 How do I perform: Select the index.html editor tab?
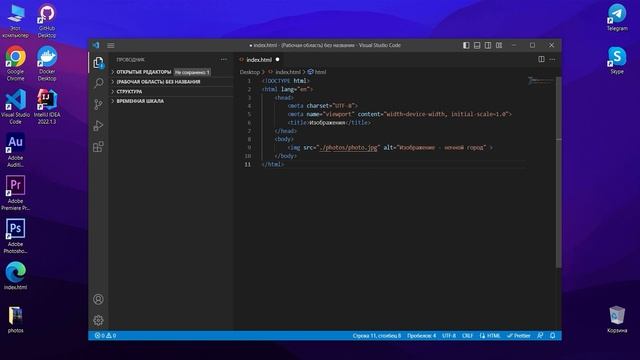click(259, 60)
